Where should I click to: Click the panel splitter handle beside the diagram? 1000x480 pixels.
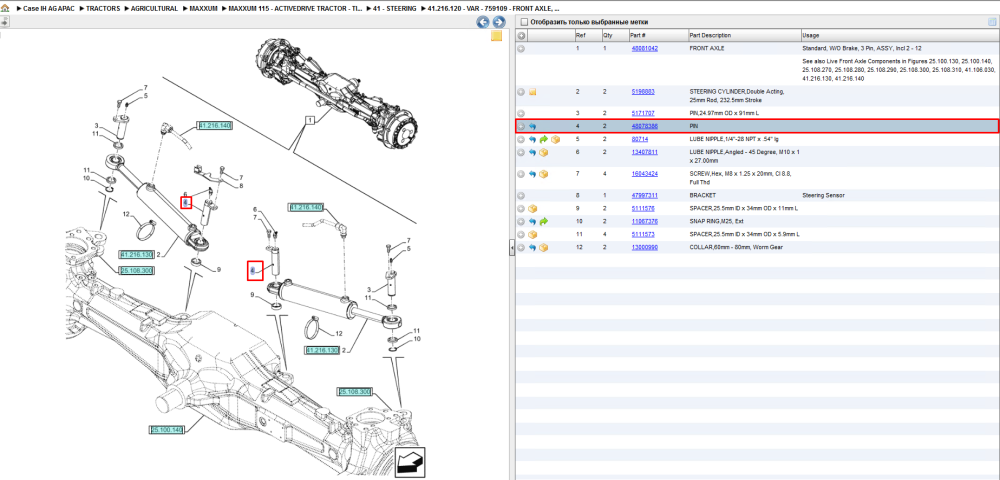511,248
